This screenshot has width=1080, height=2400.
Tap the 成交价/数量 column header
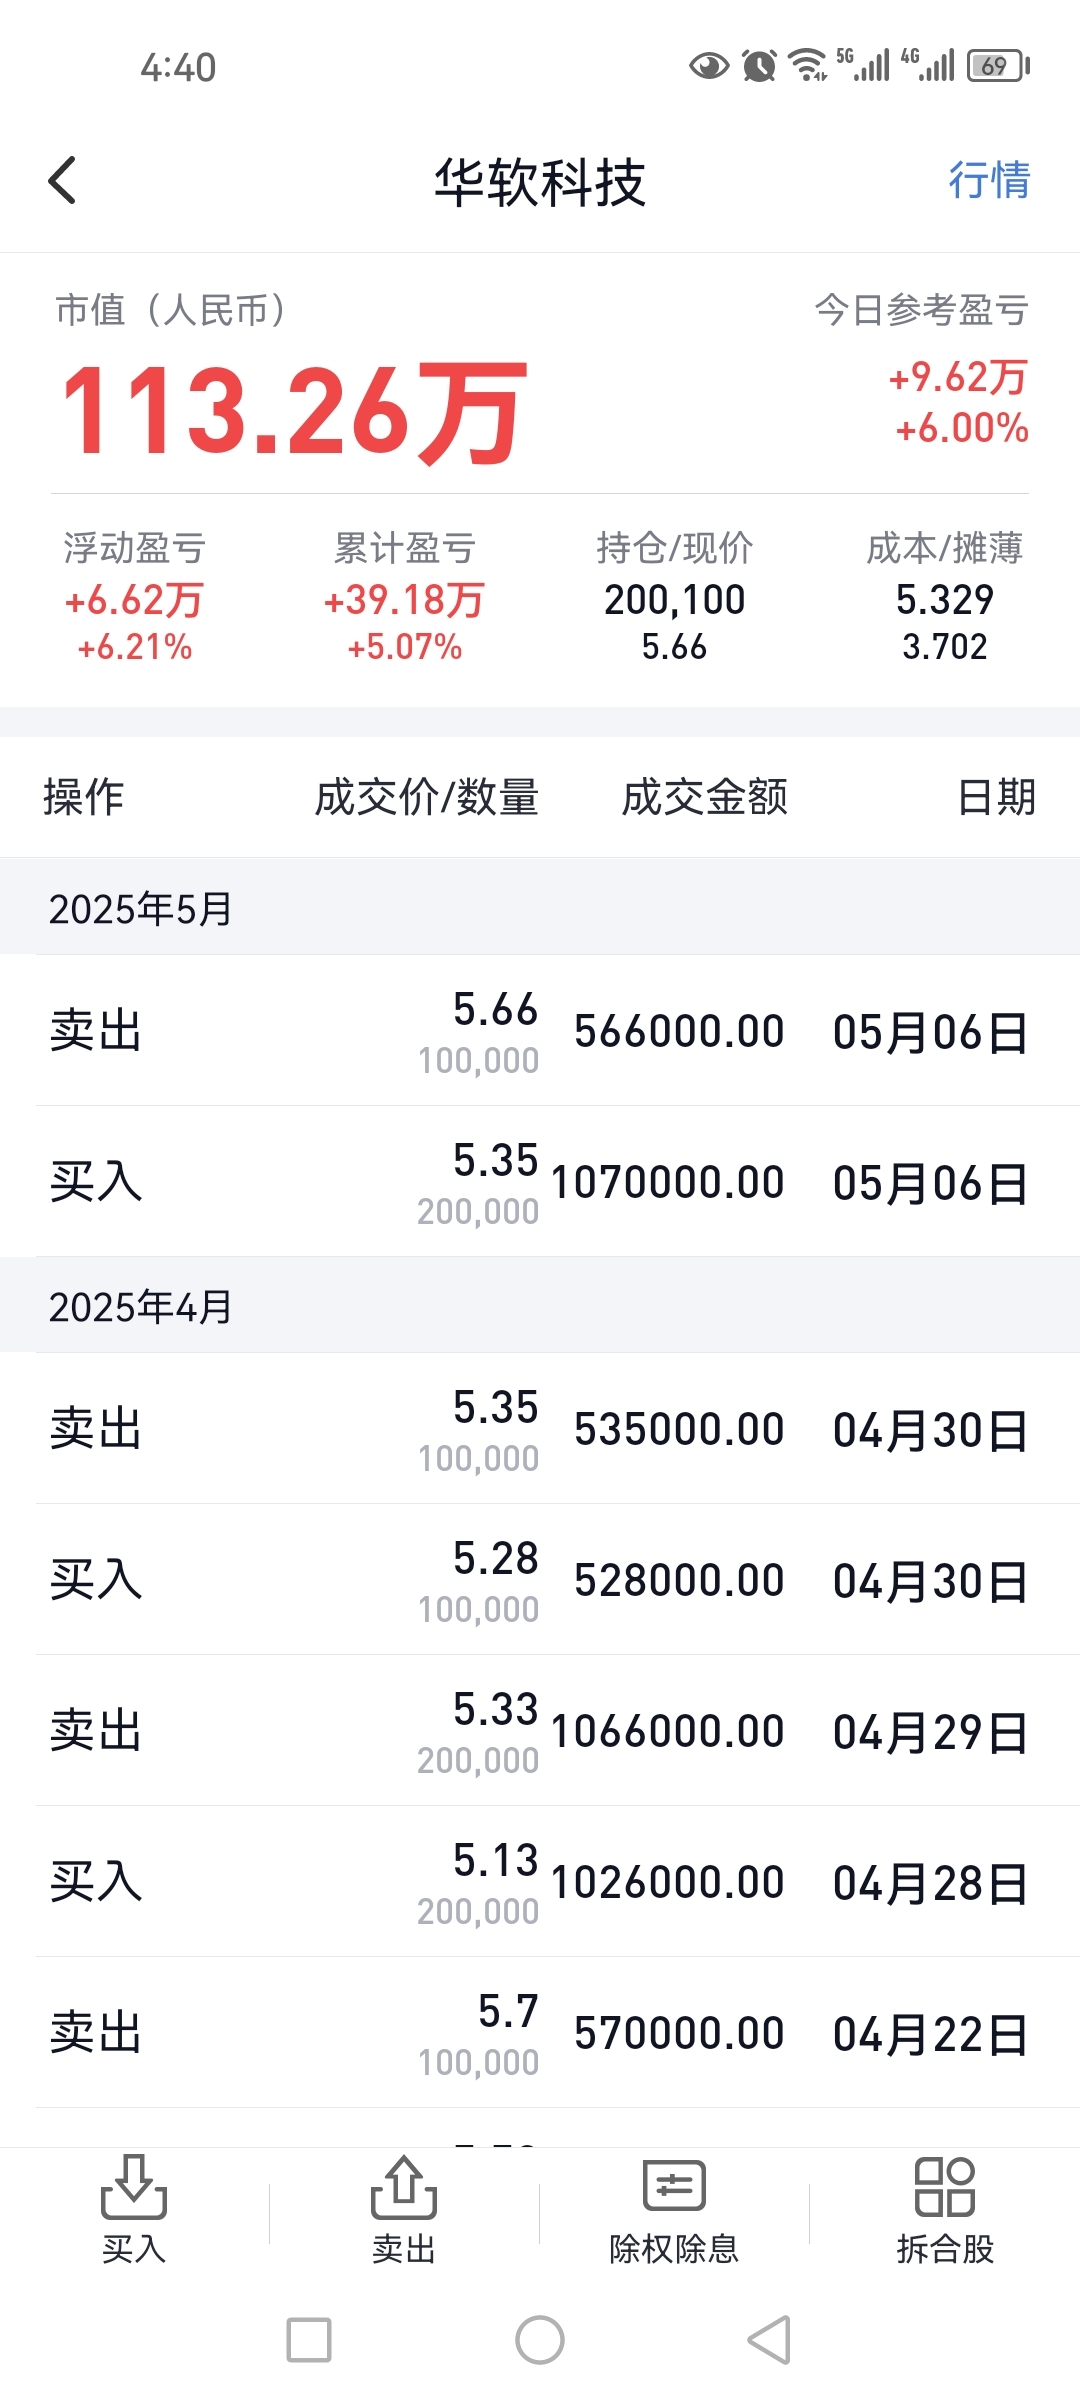tap(427, 797)
